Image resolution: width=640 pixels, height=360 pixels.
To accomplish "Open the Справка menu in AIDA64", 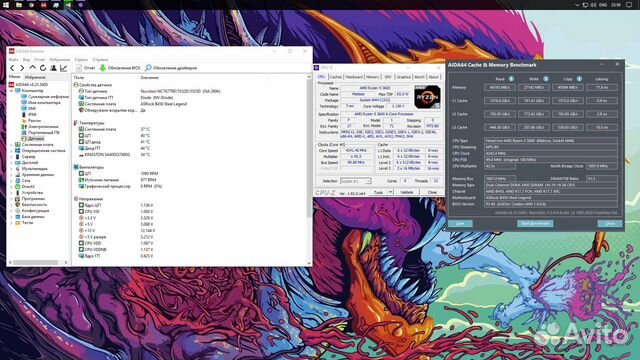I will click(100, 60).
